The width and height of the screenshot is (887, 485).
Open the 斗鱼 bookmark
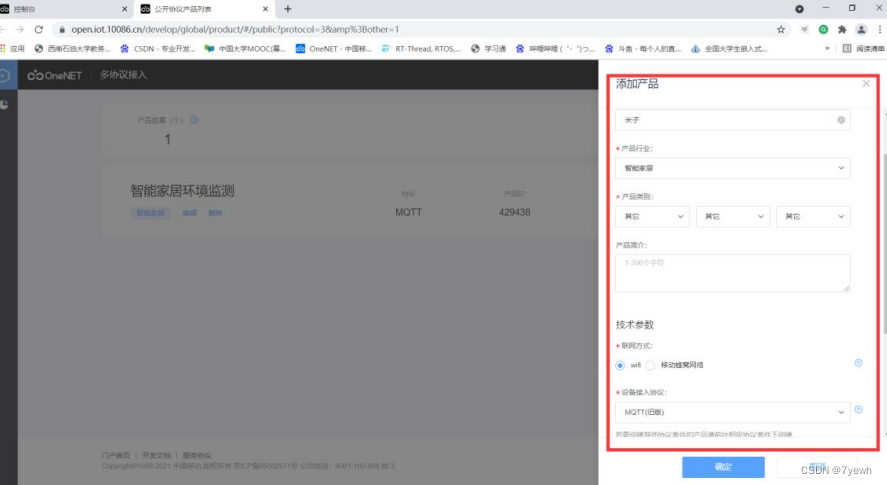643,49
